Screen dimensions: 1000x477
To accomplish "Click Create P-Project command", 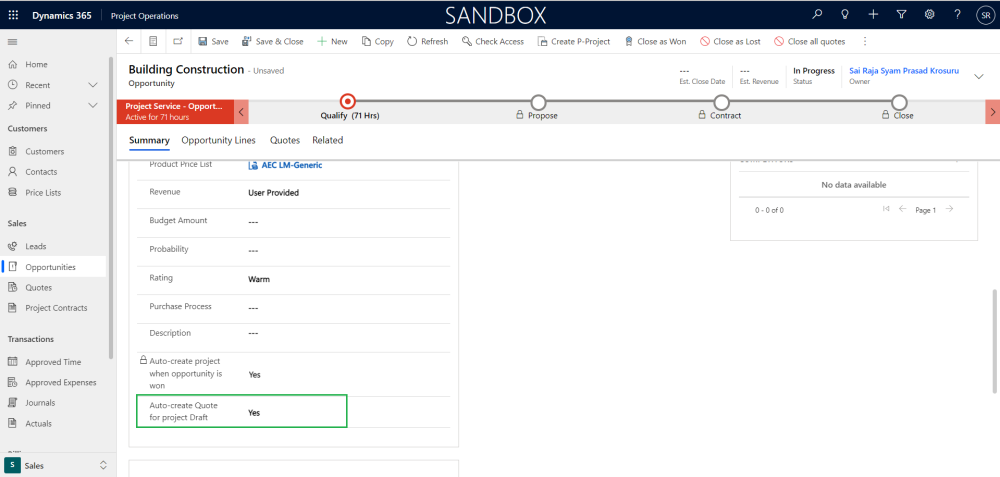I will tap(574, 41).
